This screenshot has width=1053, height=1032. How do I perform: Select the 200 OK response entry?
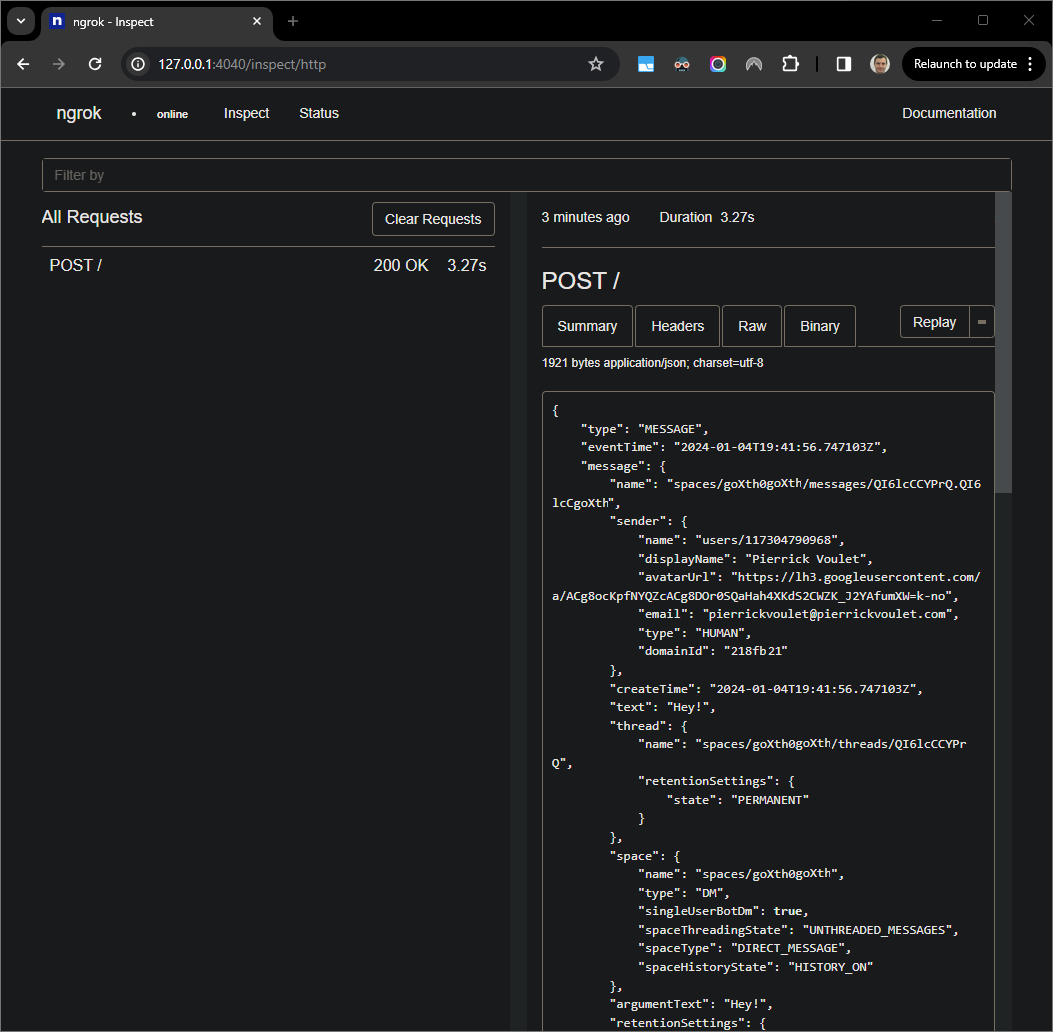[x=401, y=264]
